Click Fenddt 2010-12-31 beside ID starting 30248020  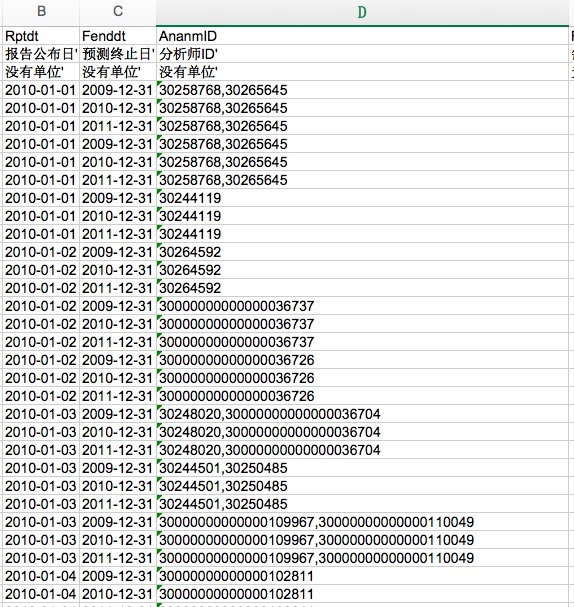point(118,432)
